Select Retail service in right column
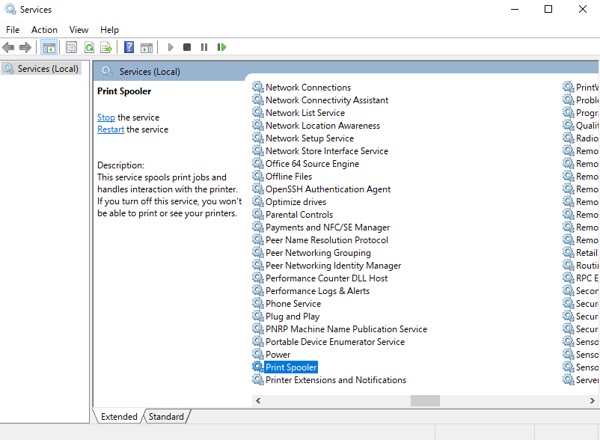 pyautogui.click(x=586, y=253)
